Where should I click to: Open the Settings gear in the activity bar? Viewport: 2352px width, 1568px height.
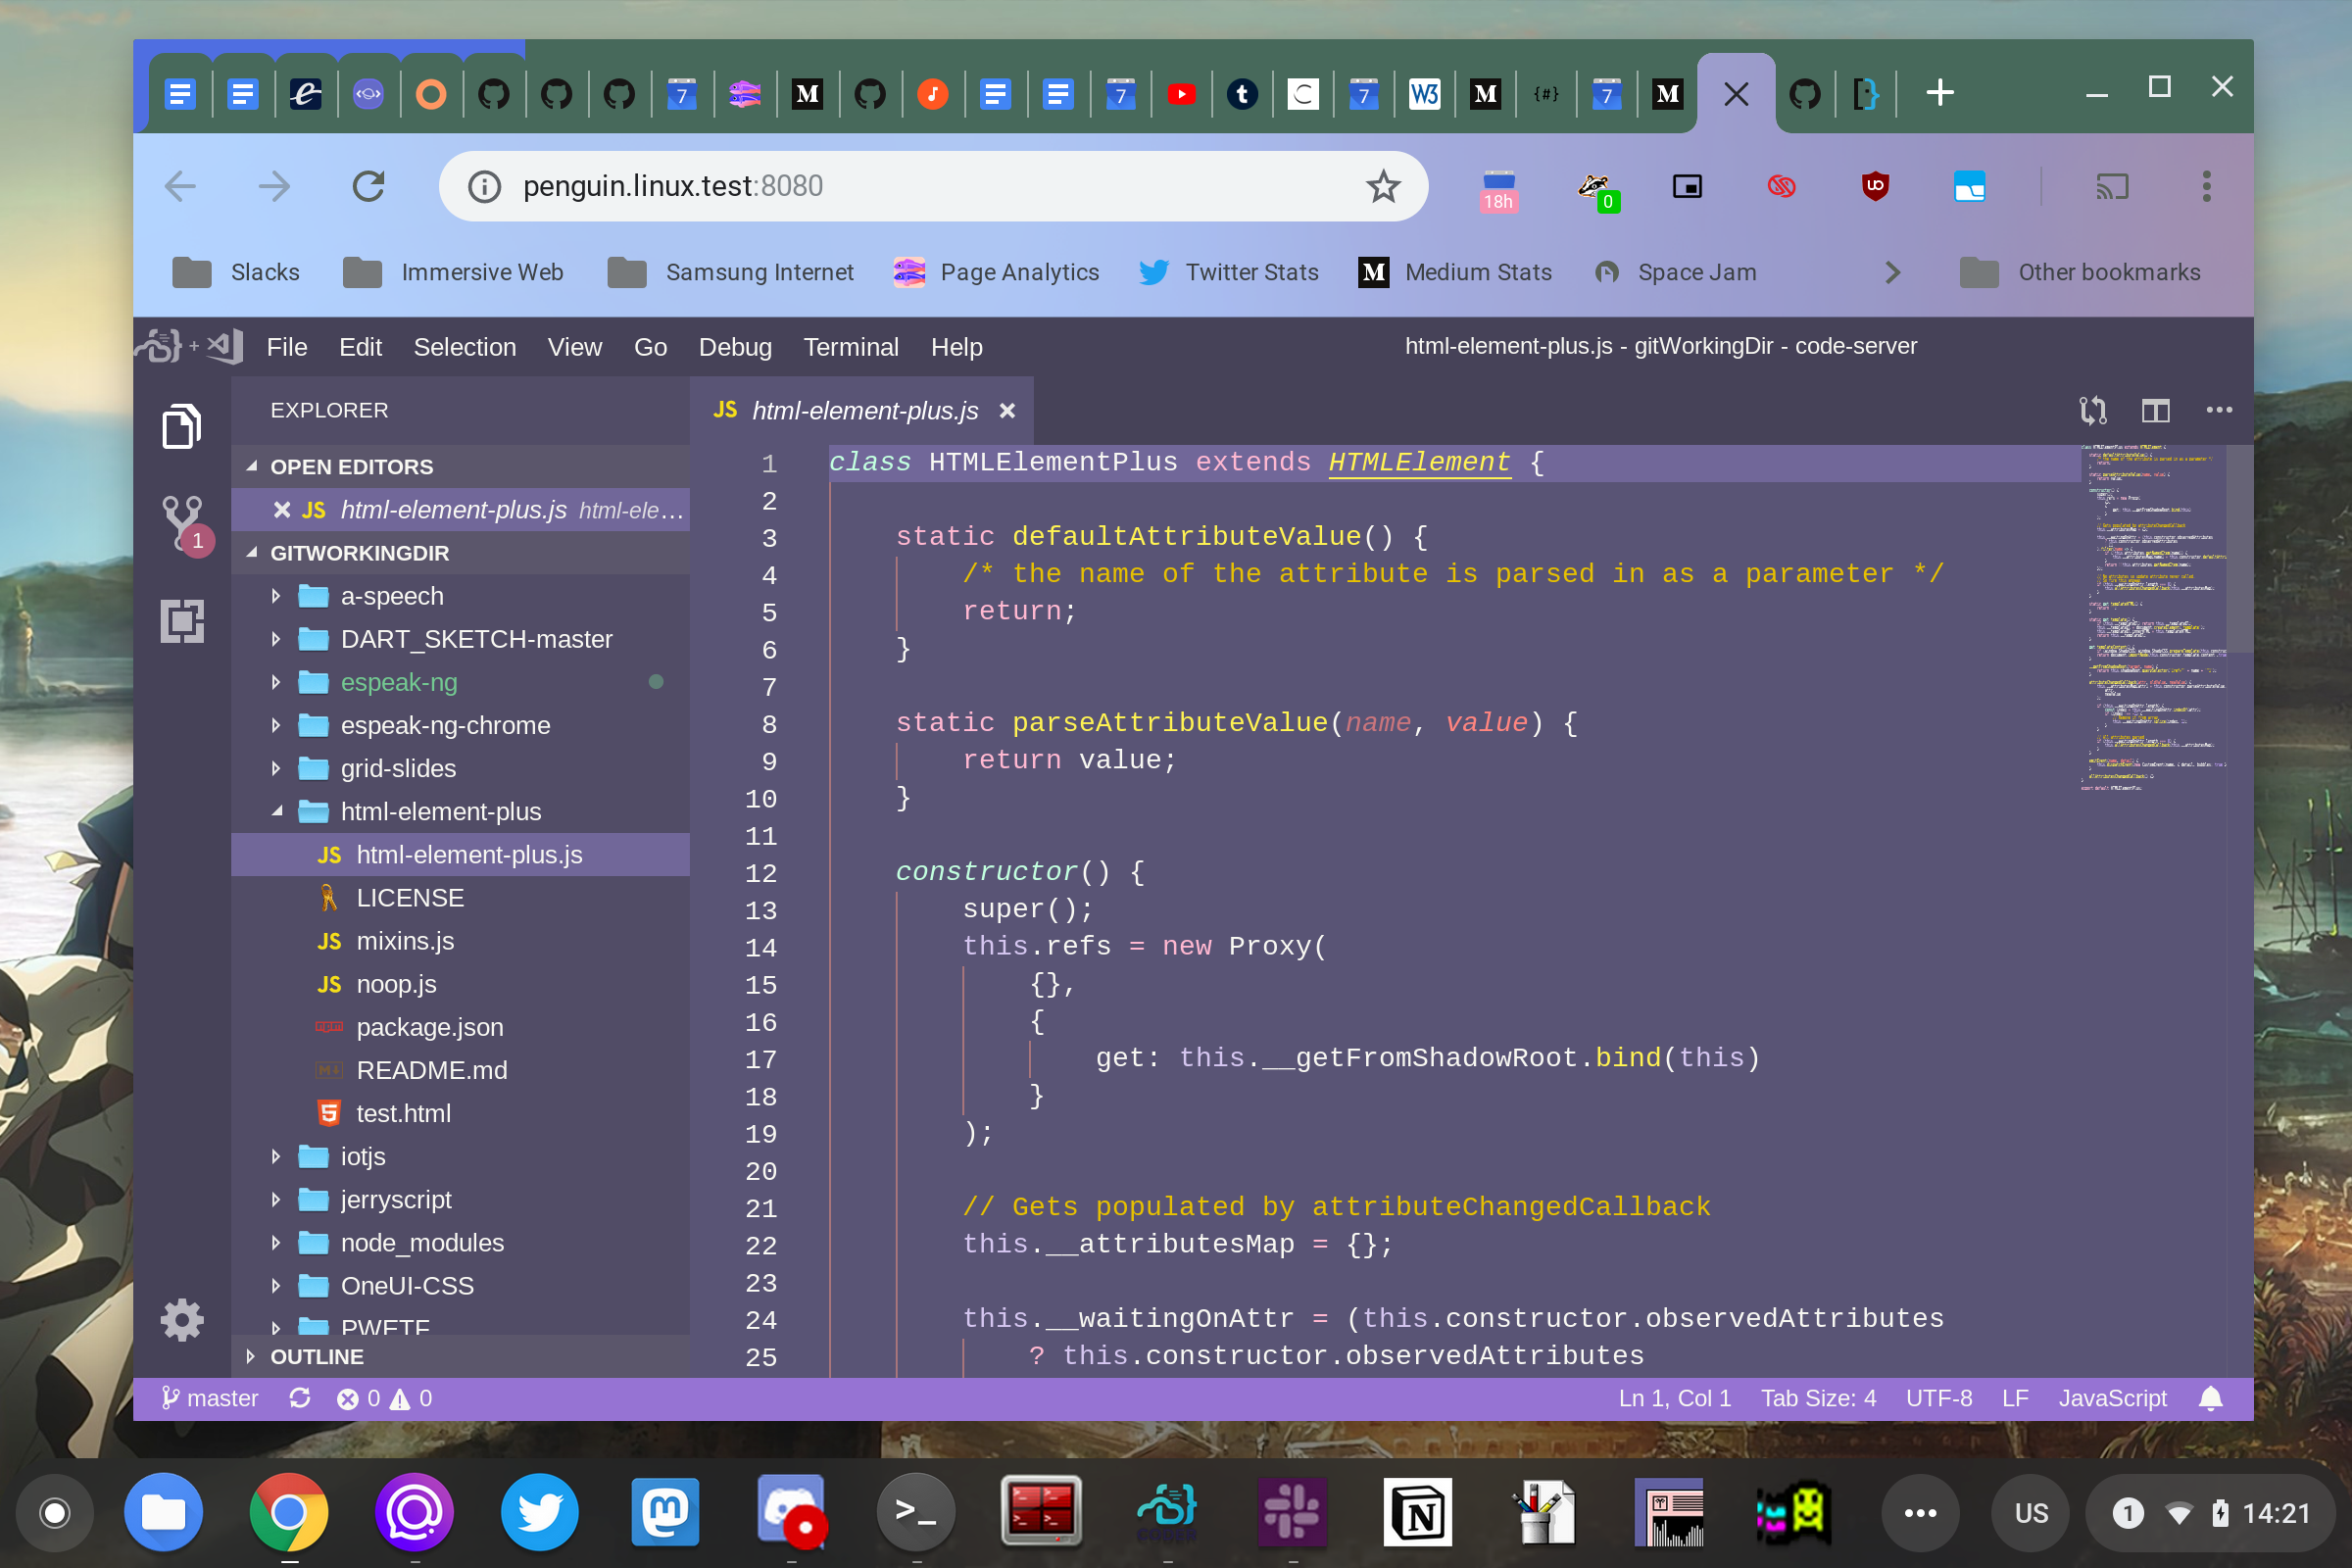pos(182,1320)
